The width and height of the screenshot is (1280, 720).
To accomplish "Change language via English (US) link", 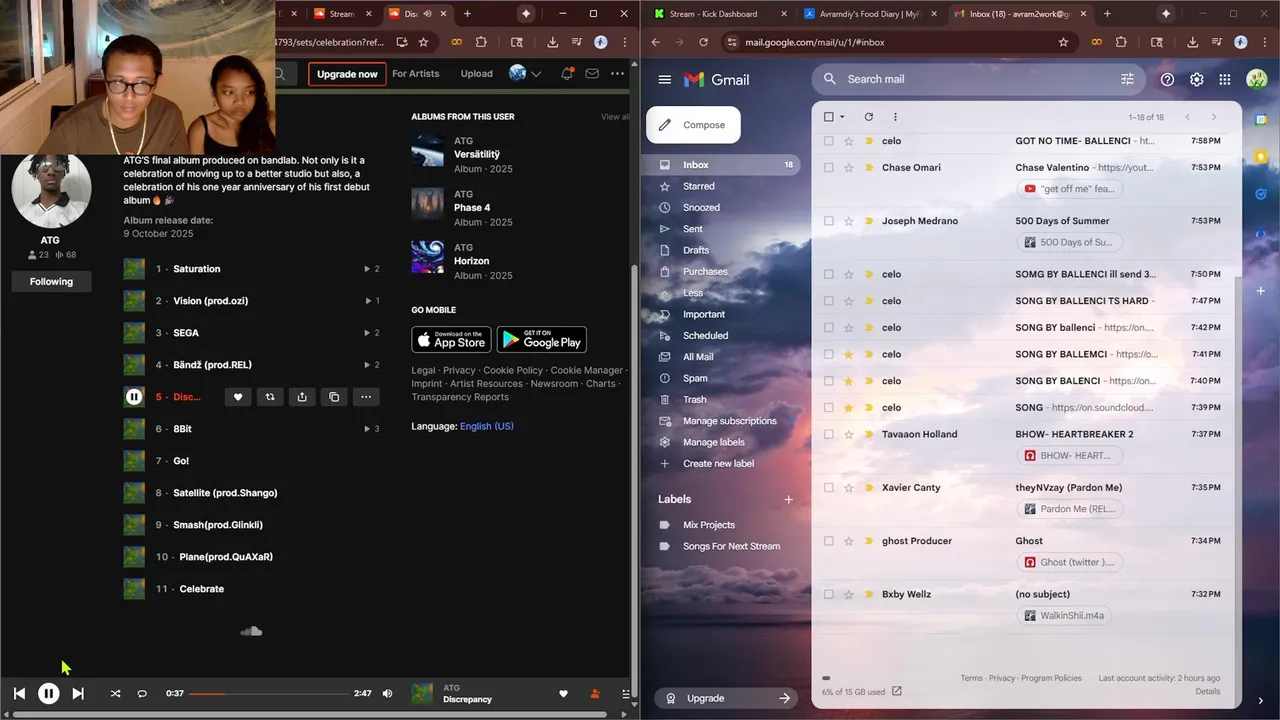I will coord(487,426).
